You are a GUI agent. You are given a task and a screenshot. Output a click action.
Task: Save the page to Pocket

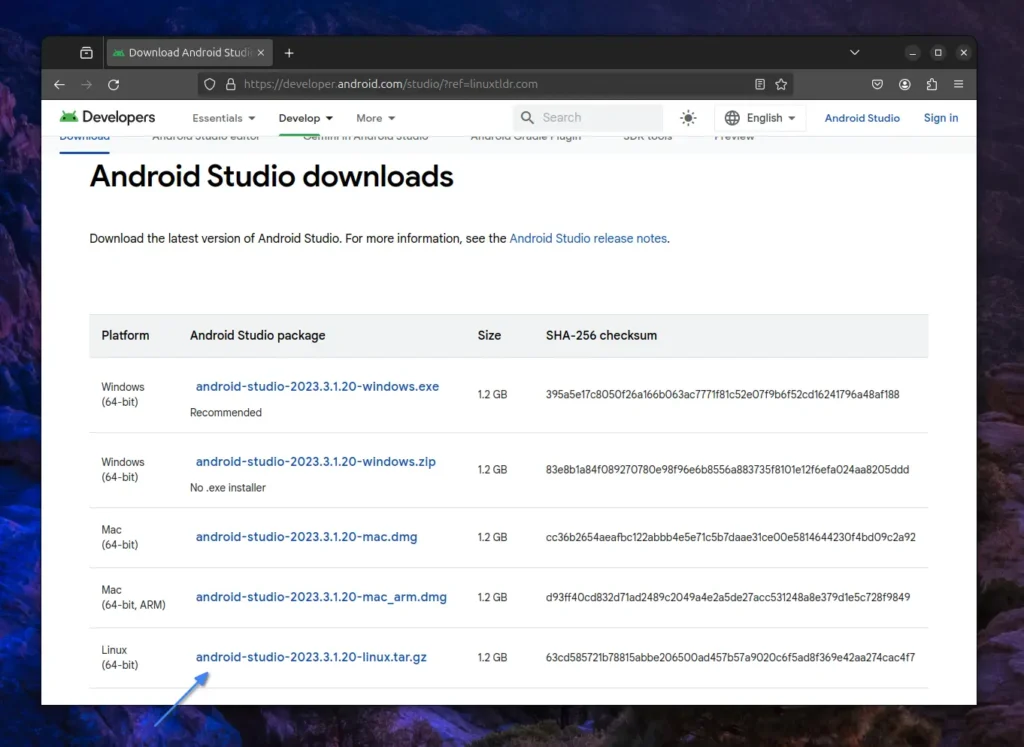tap(877, 84)
